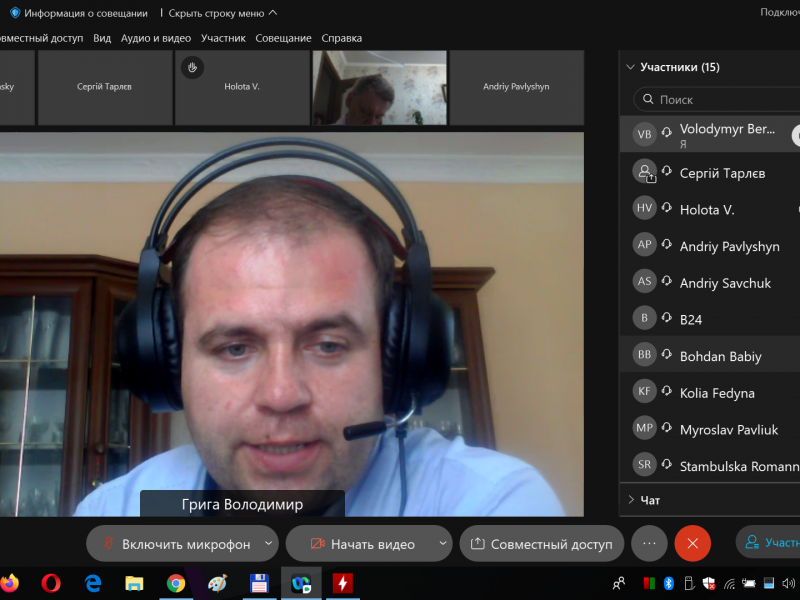Screen dimensions: 800x600
Task: Click the Совместный доступ share button
Action: coord(541,544)
